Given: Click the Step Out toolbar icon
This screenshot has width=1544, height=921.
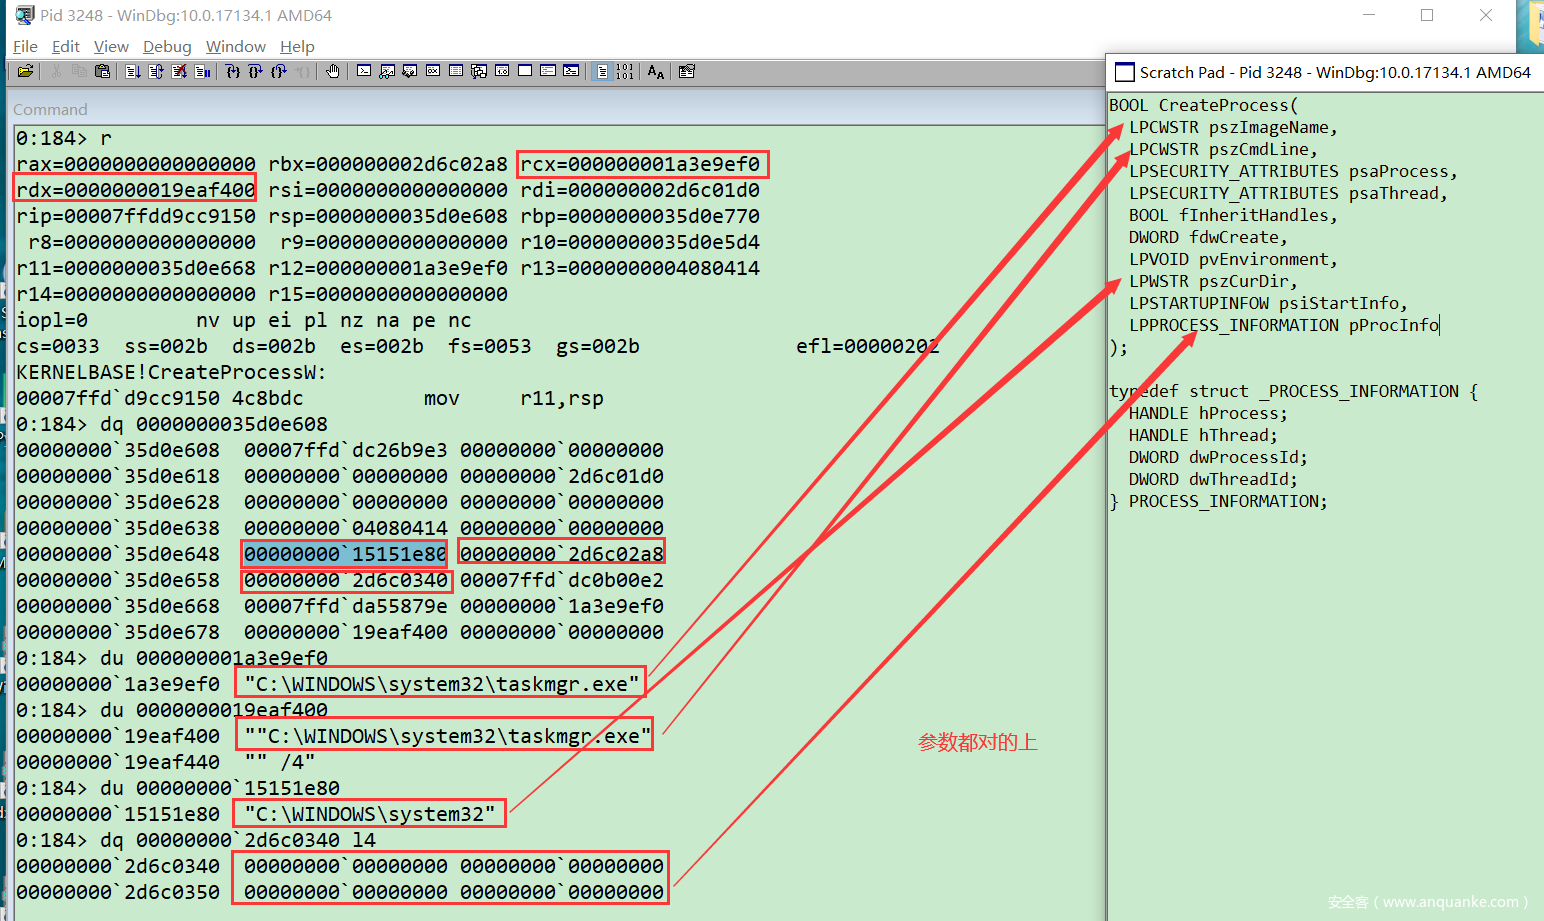Looking at the screenshot, I should pyautogui.click(x=279, y=71).
